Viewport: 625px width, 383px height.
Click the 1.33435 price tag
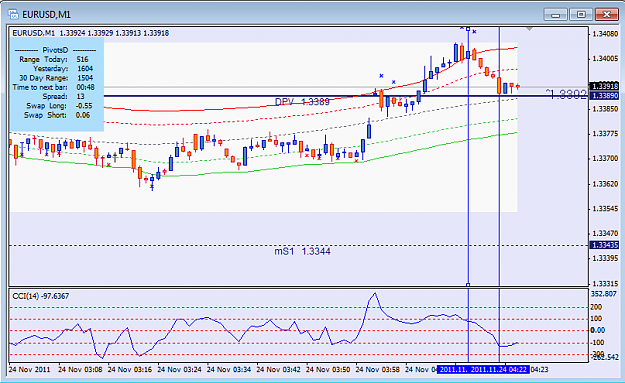click(604, 245)
